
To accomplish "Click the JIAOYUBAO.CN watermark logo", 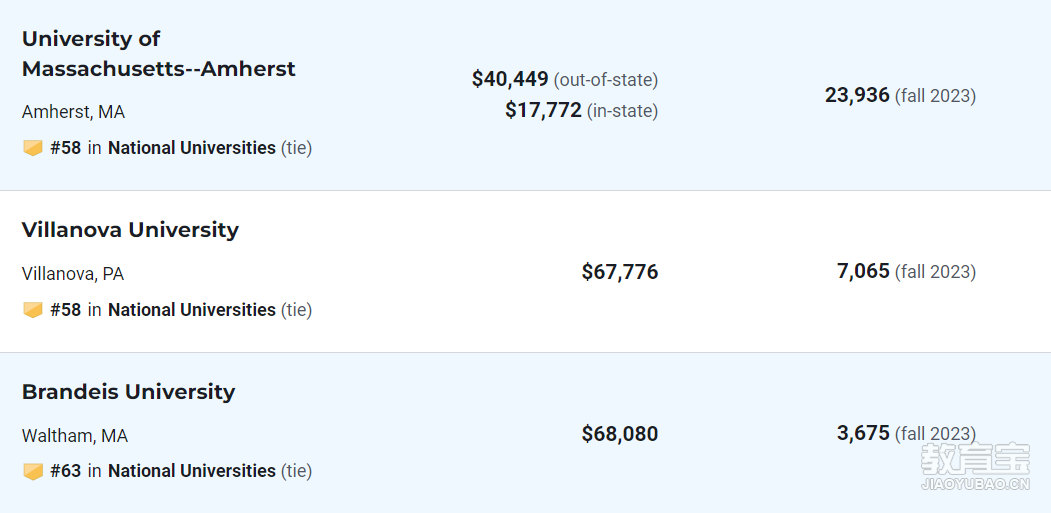I will [975, 467].
